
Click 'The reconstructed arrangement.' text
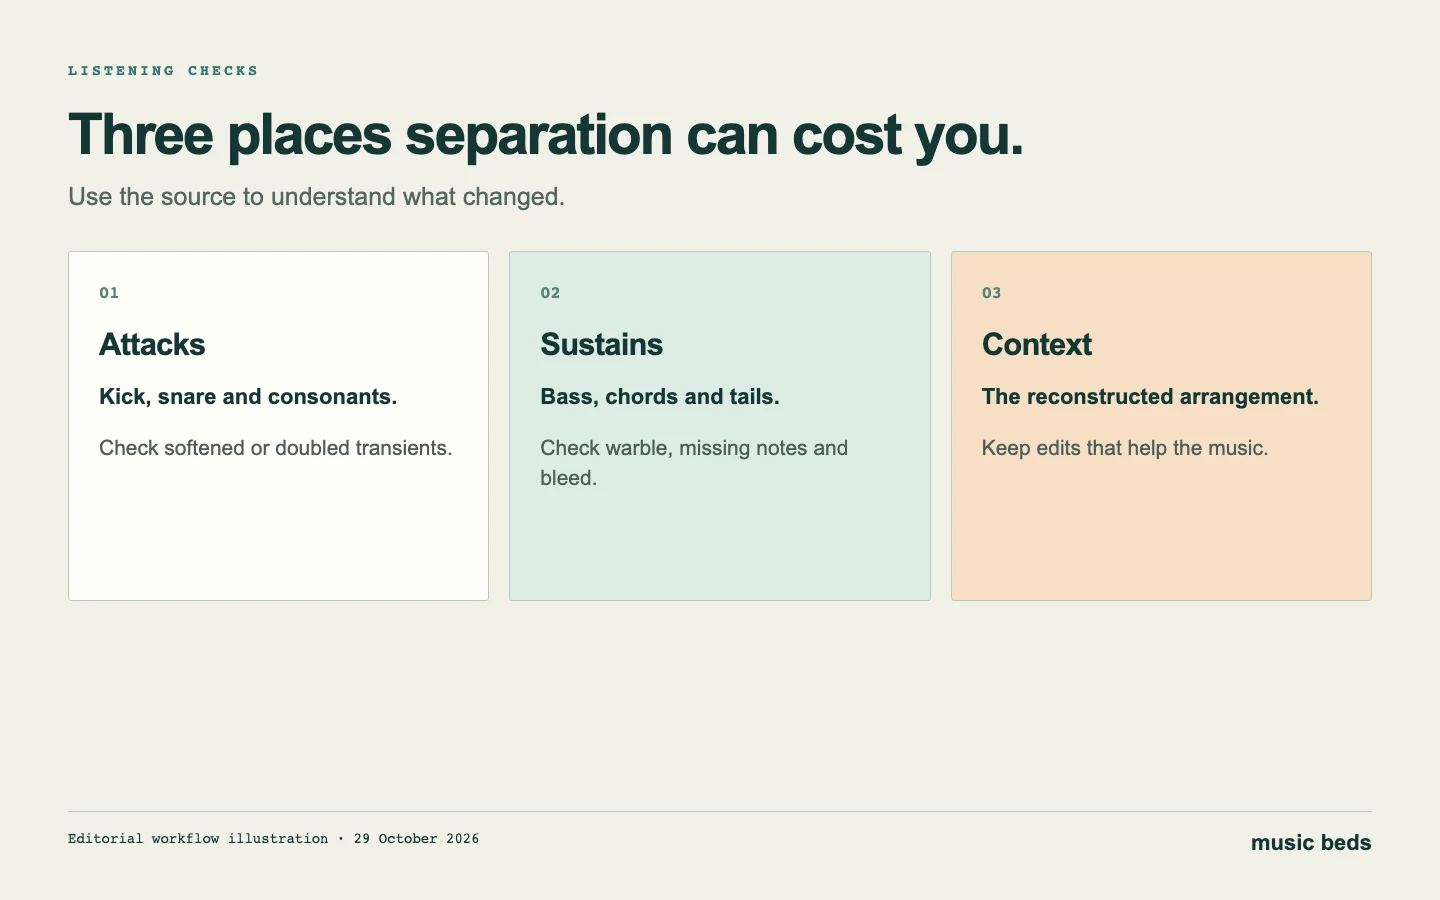click(1150, 397)
